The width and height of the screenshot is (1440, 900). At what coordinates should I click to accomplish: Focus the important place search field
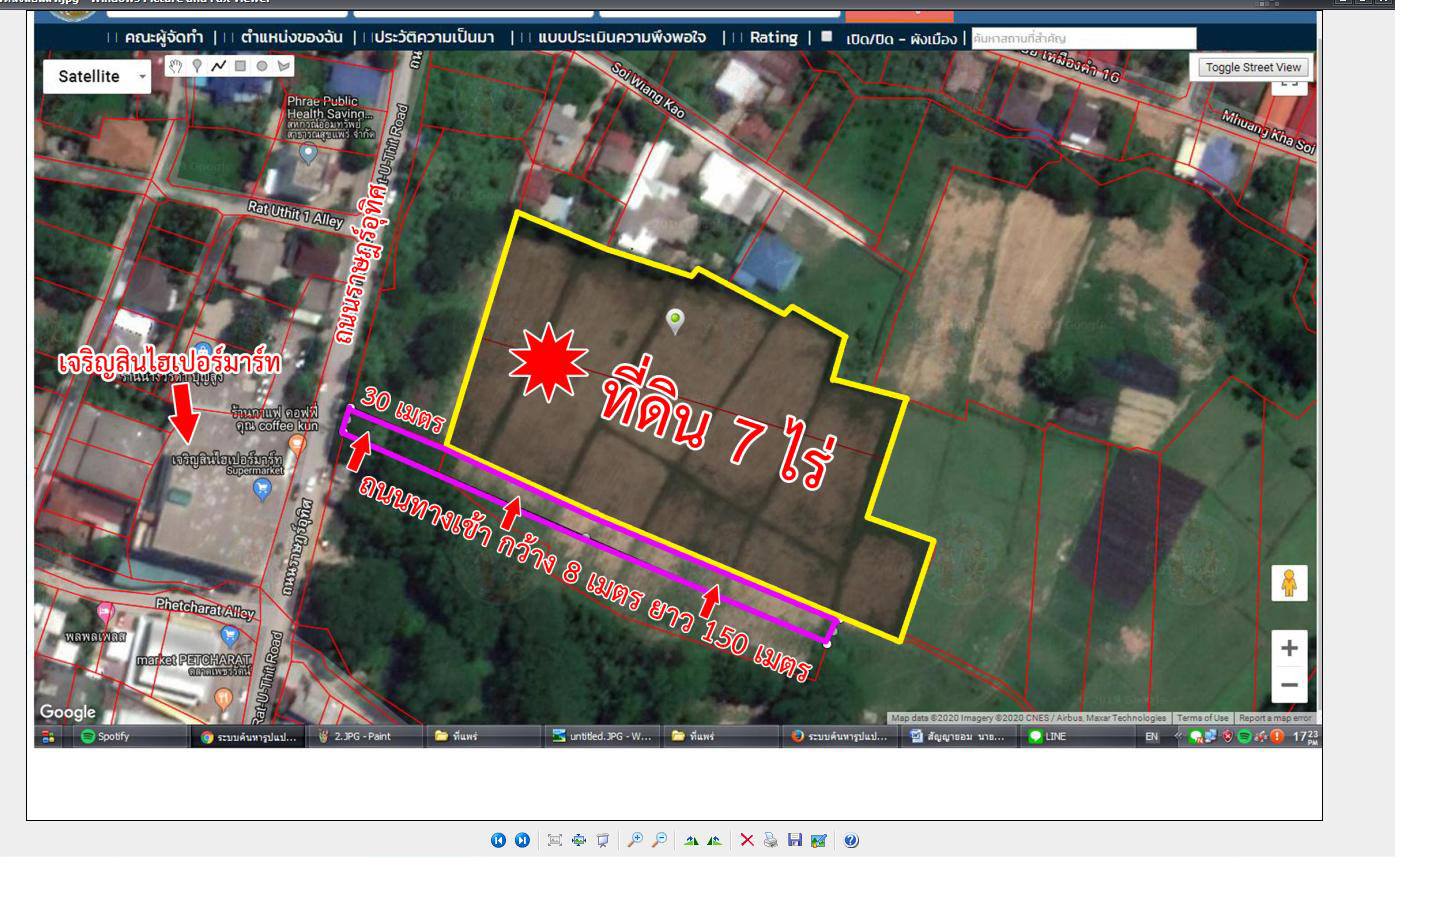[1083, 38]
